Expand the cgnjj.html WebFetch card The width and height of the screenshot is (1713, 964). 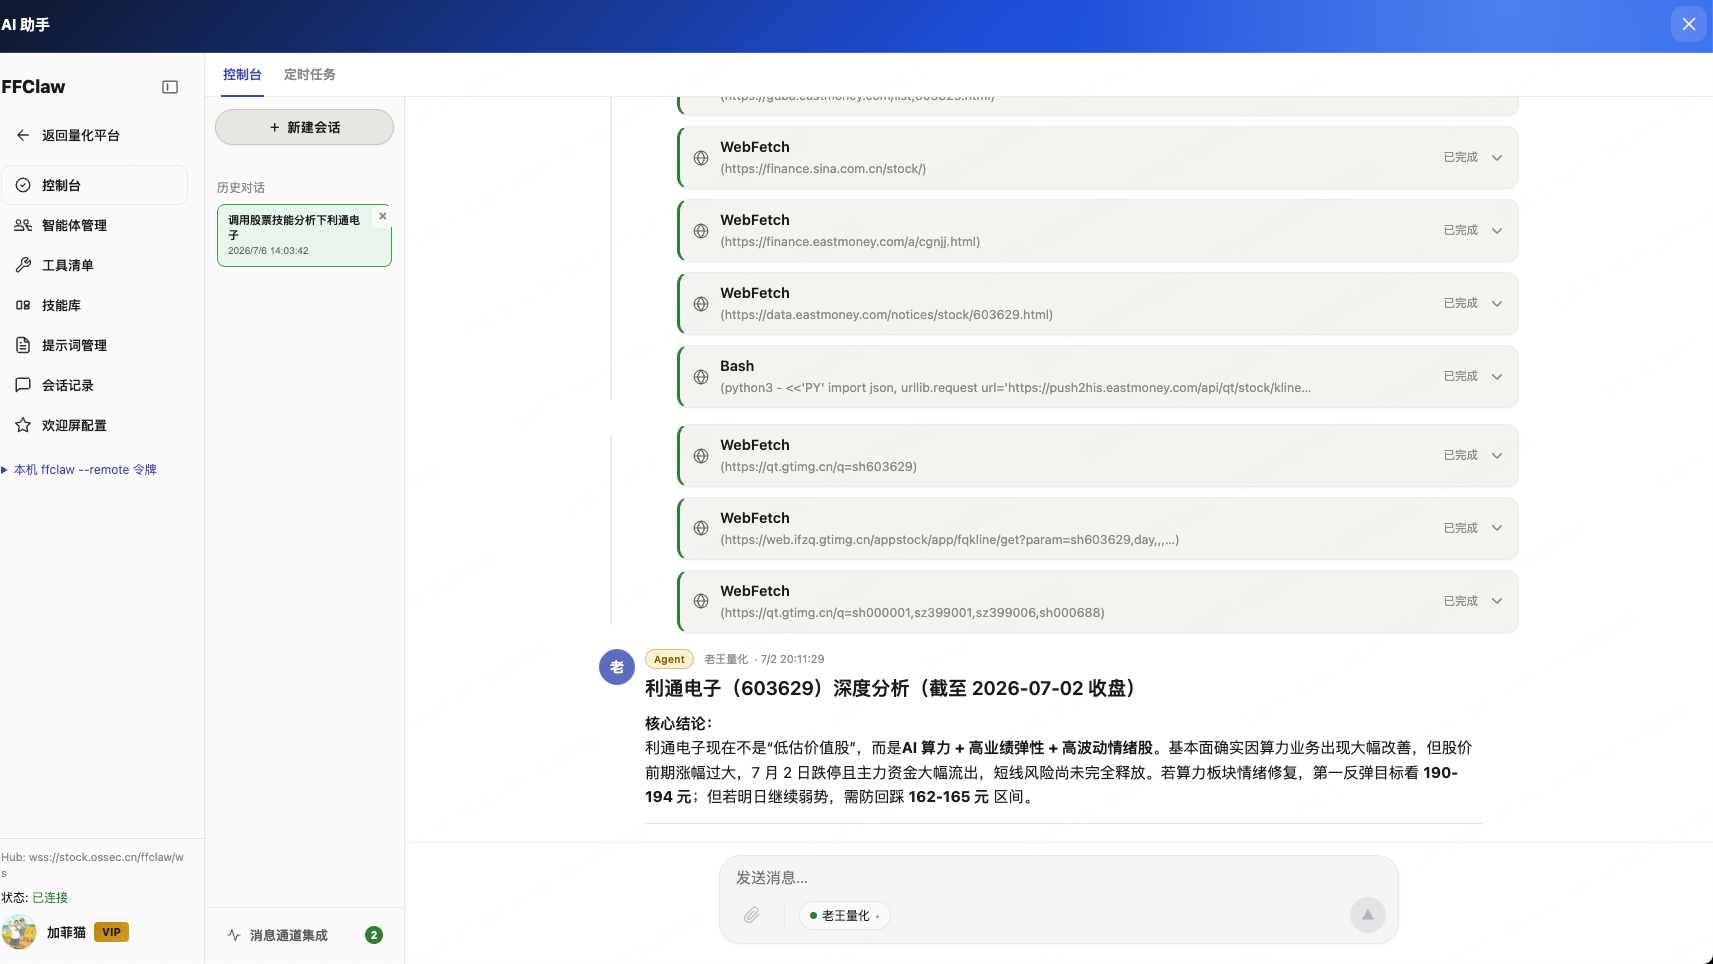click(x=1497, y=231)
